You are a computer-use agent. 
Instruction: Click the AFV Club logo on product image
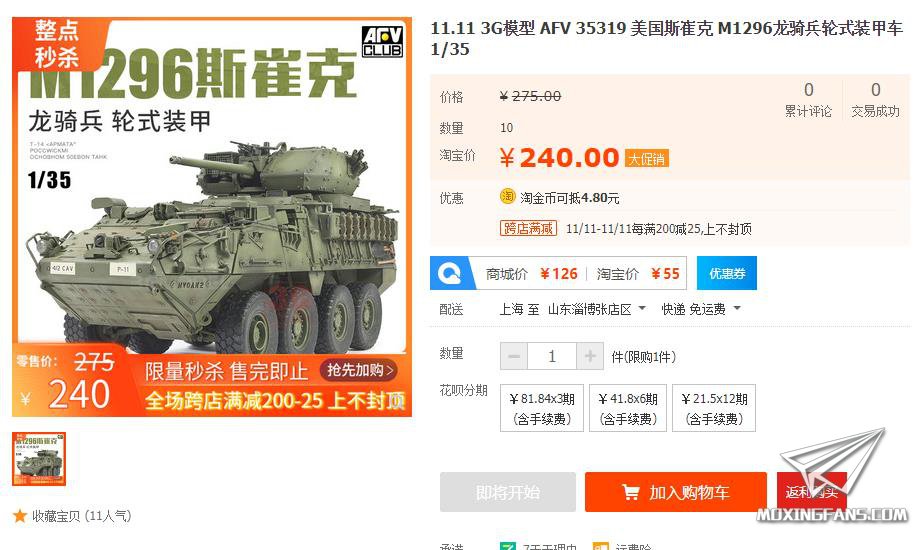coord(383,42)
